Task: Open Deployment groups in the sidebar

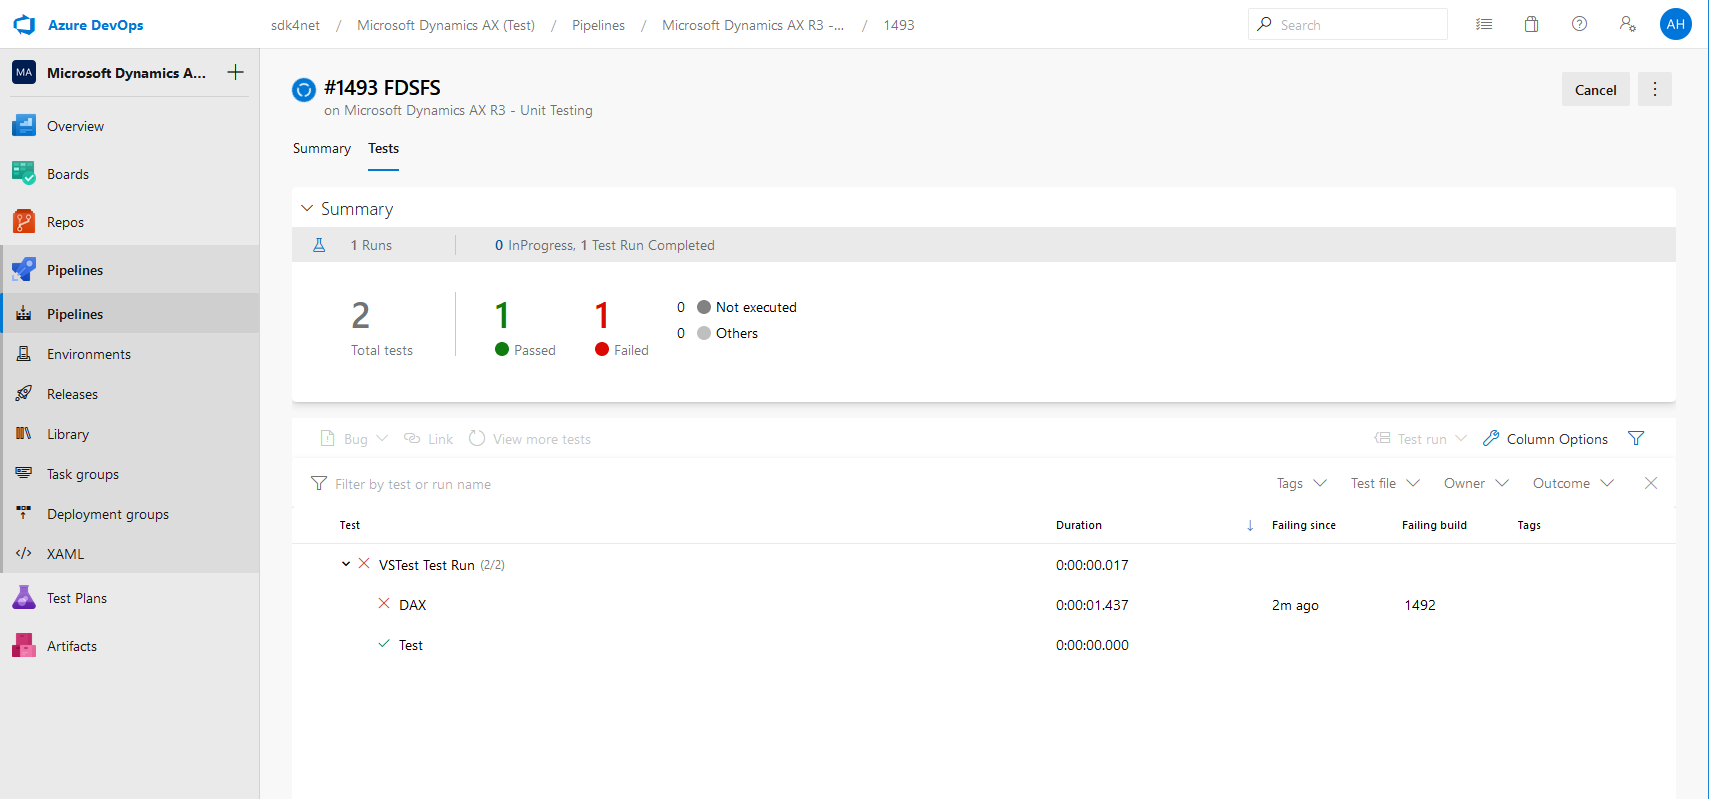Action: tap(130, 514)
